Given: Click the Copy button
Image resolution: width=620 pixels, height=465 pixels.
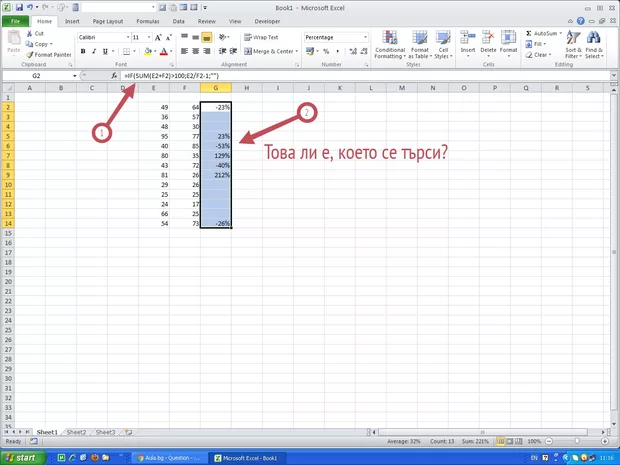Looking at the screenshot, I should point(39,44).
